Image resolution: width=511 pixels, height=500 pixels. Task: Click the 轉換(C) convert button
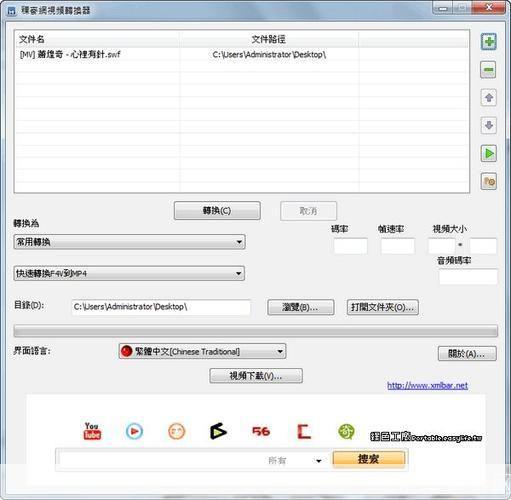click(x=217, y=211)
